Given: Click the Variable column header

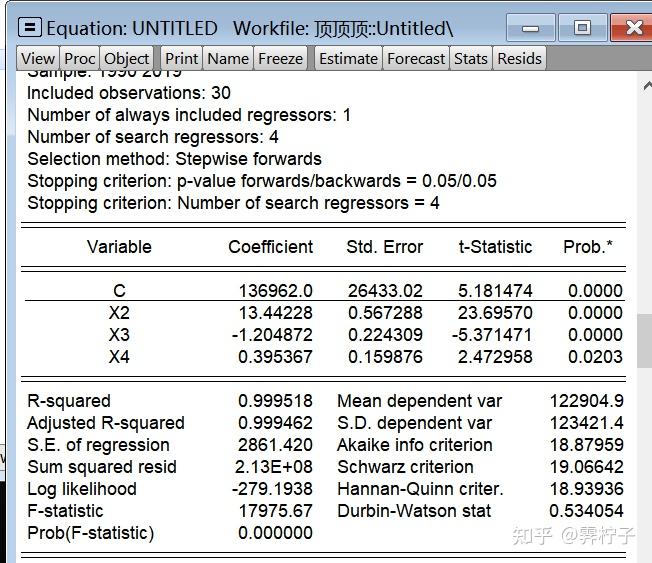Looking at the screenshot, I should (119, 247).
